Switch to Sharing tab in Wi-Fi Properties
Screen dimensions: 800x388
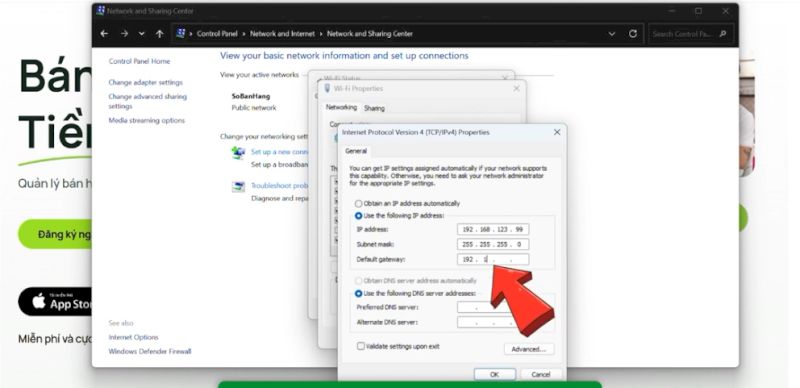tap(374, 108)
